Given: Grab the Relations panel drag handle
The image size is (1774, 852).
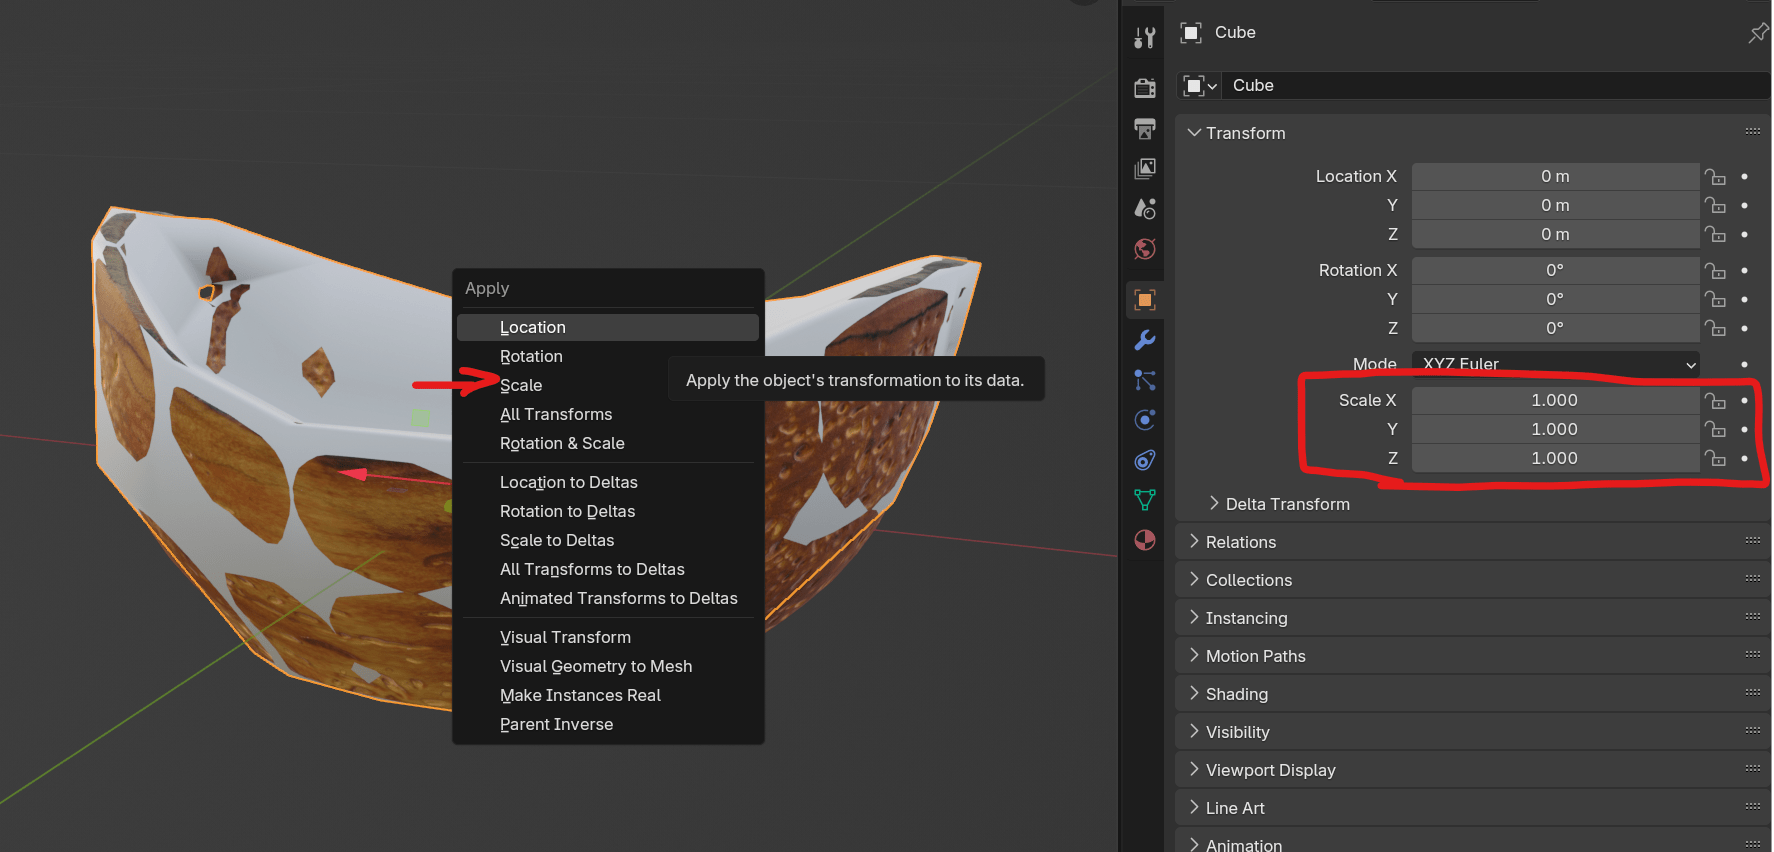Looking at the screenshot, I should click(x=1752, y=541).
